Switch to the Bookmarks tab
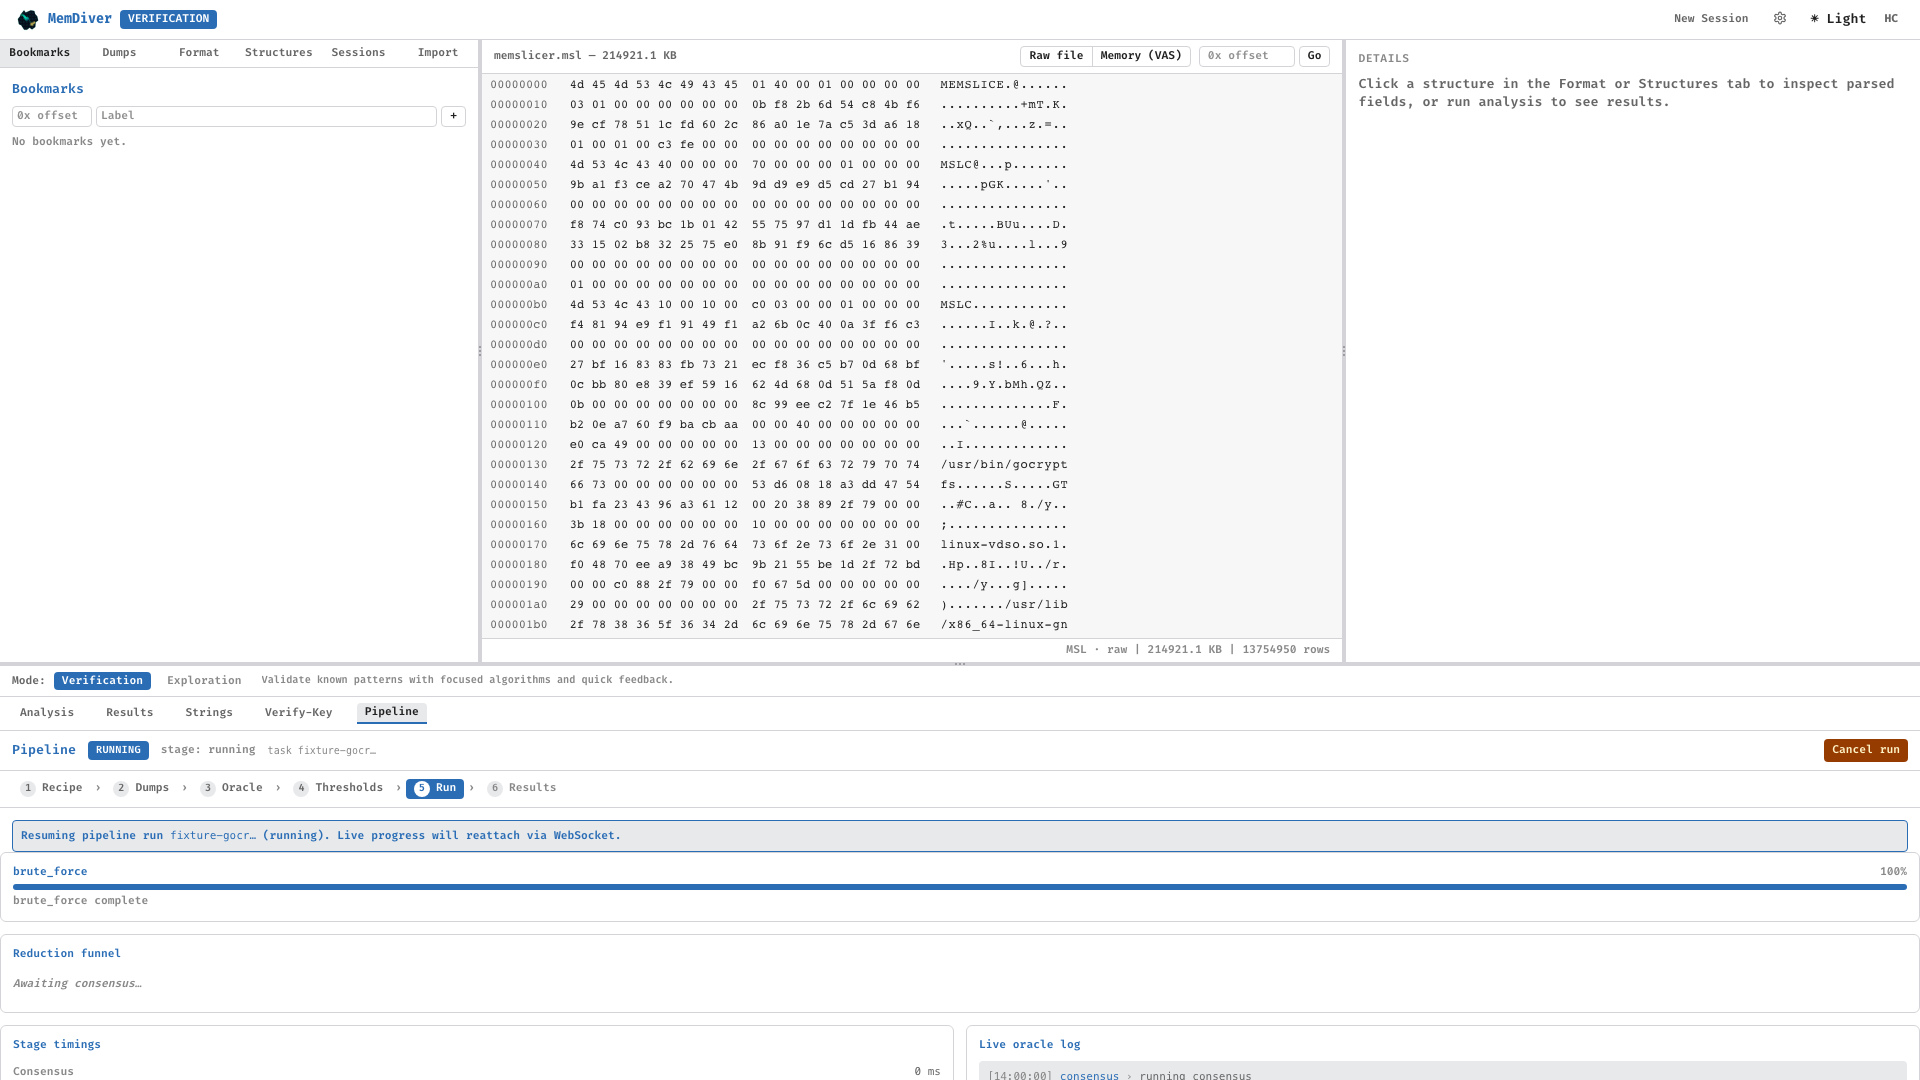The width and height of the screenshot is (1920, 1080). click(x=40, y=53)
